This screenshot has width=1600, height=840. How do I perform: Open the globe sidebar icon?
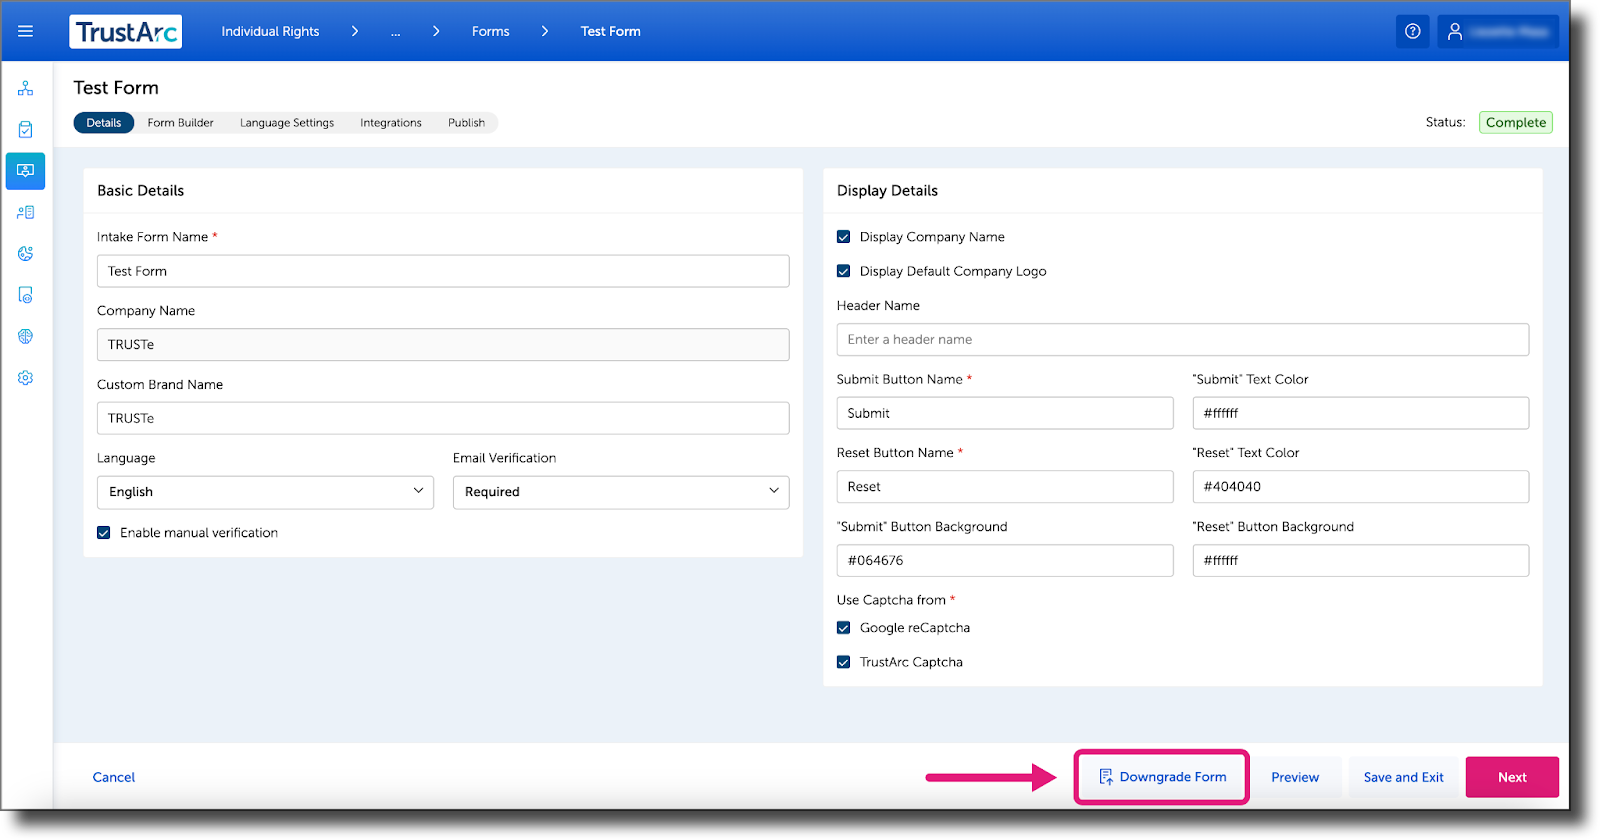[25, 336]
